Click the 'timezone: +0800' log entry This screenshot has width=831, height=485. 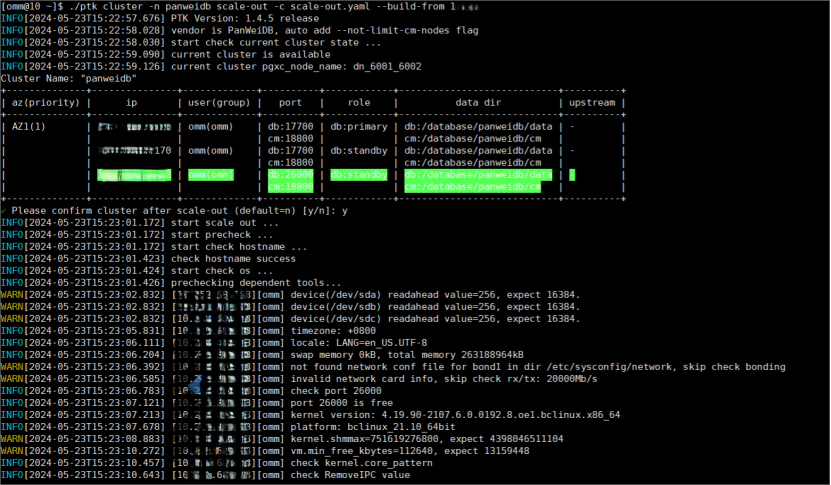point(333,331)
